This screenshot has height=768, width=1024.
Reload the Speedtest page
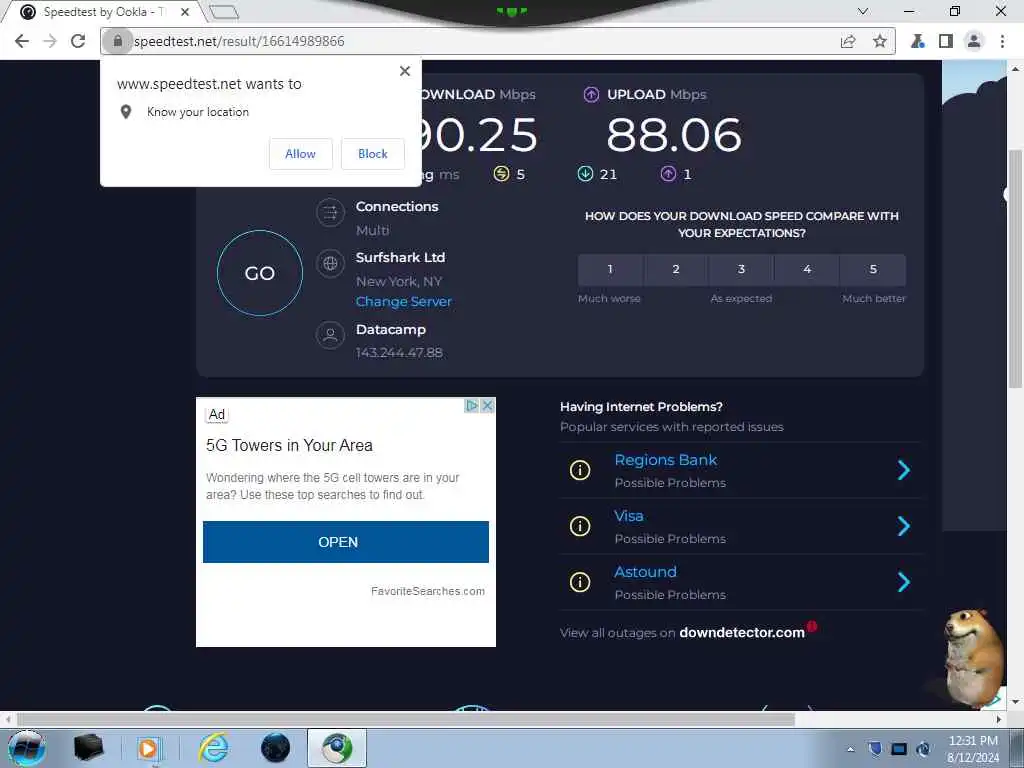[78, 41]
